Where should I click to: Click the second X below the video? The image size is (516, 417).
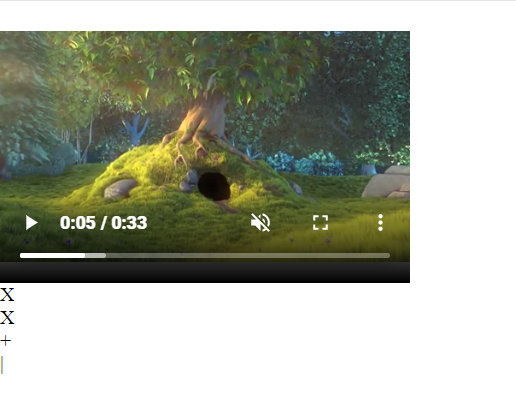[x=7, y=318]
